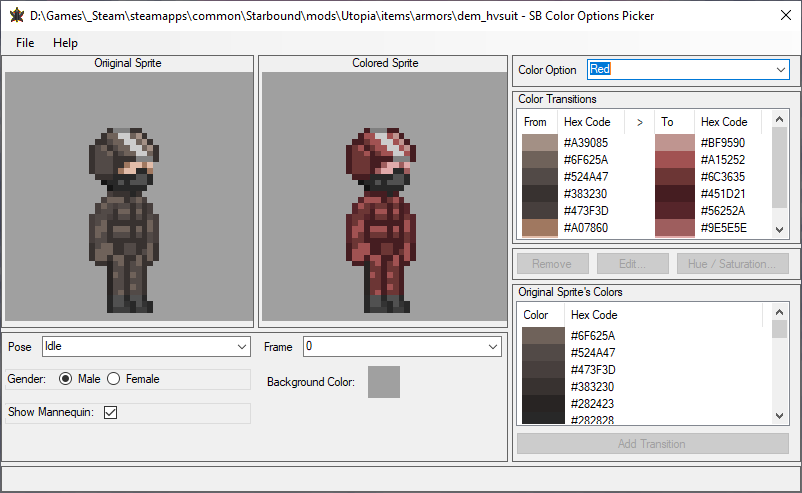Select transition From hex code #A07860

point(586,228)
